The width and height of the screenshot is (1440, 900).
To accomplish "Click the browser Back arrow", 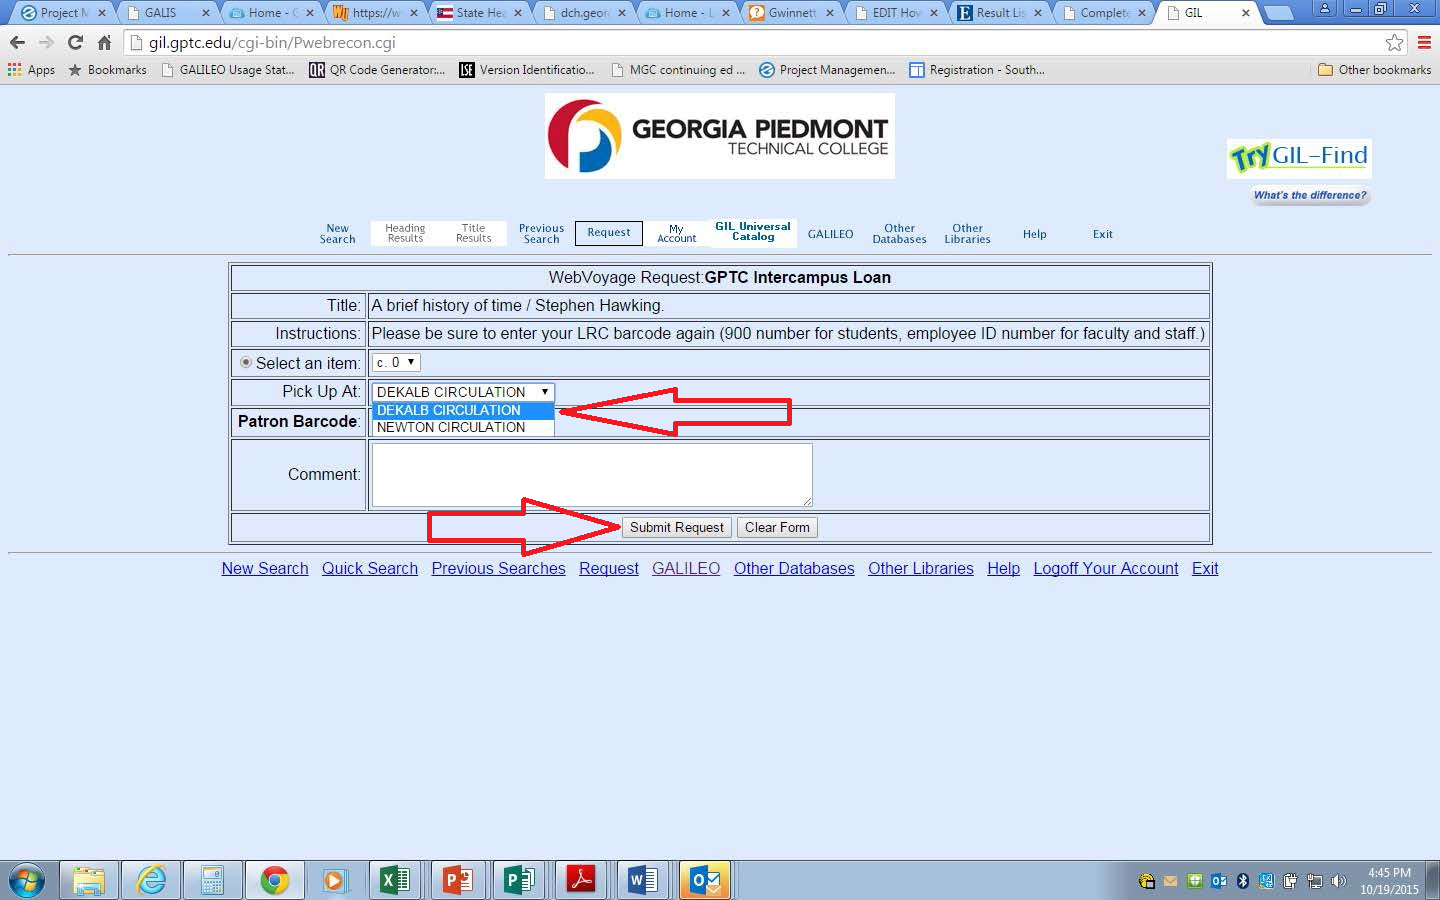I will coord(17,43).
